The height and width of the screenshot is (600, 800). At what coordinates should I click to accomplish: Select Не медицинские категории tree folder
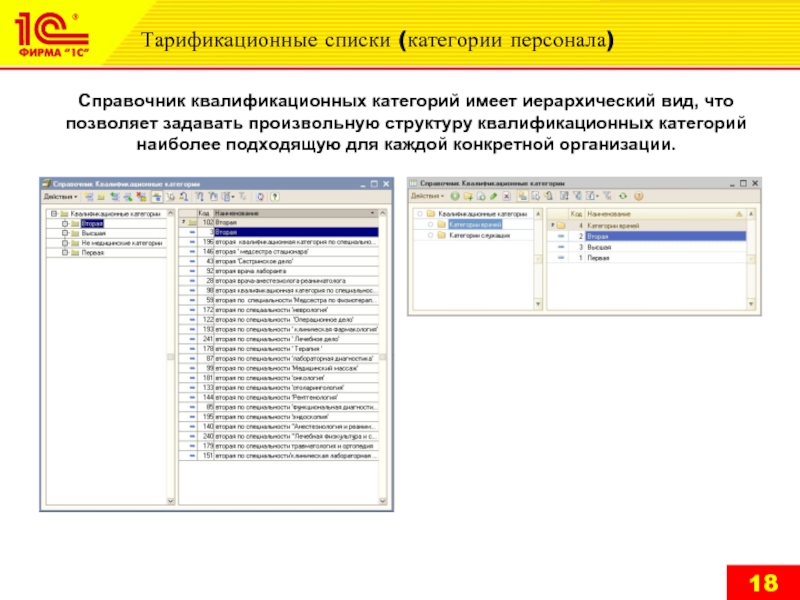click(x=122, y=243)
